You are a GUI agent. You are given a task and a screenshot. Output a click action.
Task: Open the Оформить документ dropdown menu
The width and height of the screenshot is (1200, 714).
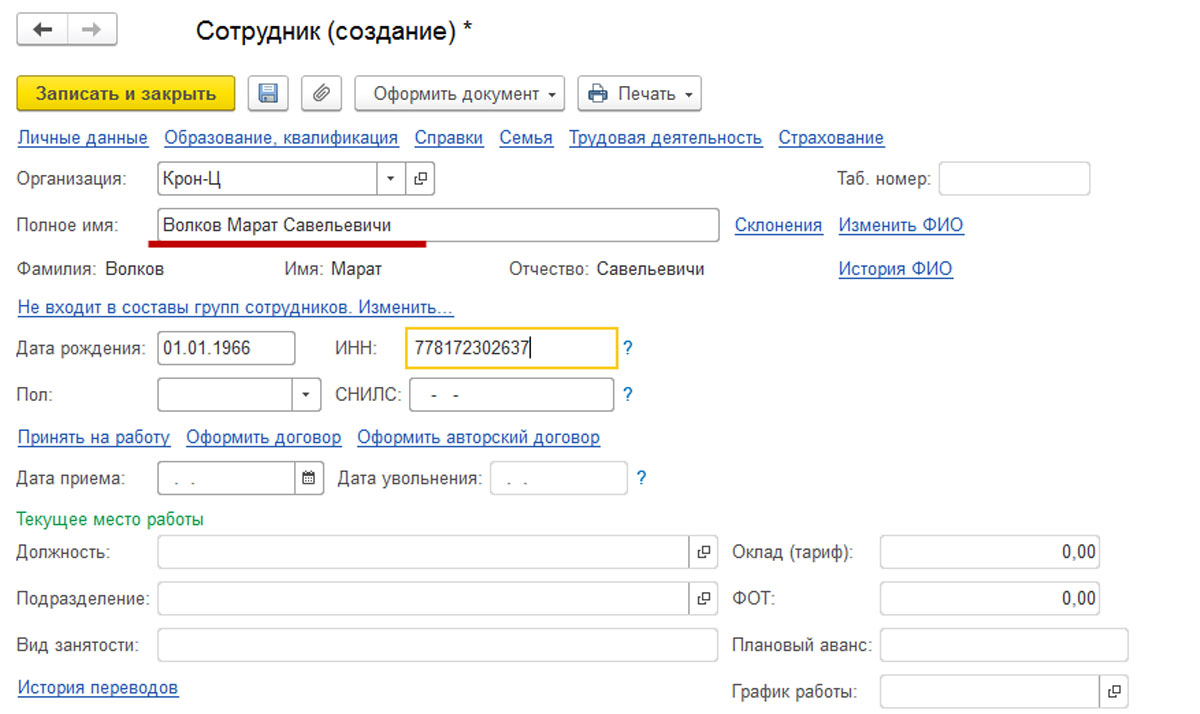coord(460,94)
